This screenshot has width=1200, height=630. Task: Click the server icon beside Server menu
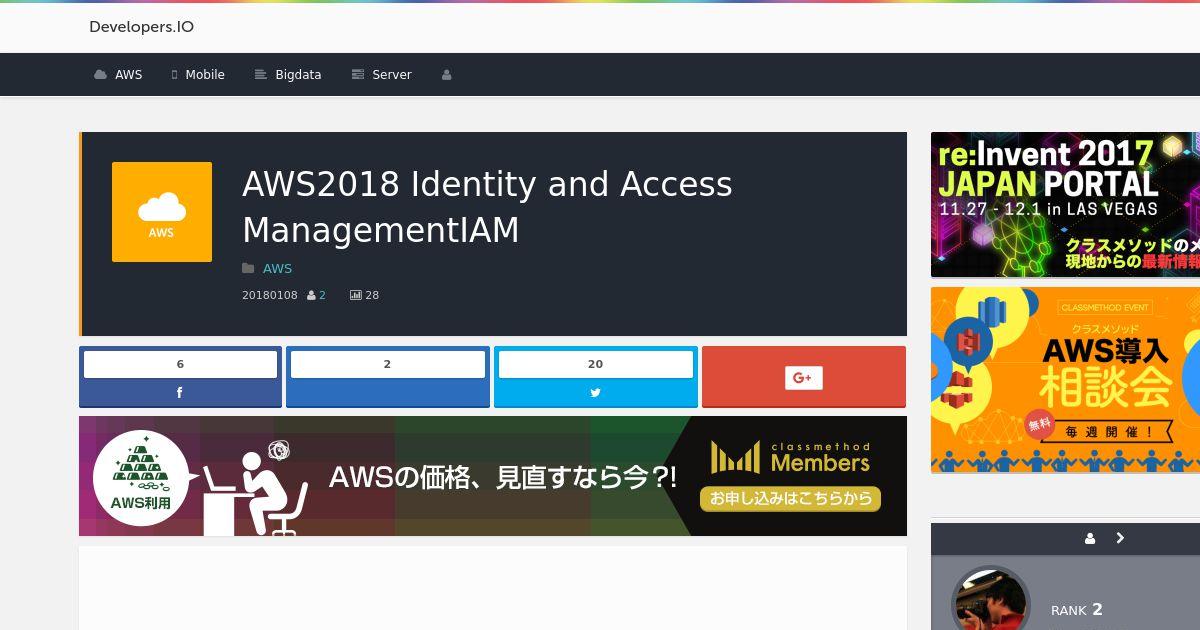[358, 75]
